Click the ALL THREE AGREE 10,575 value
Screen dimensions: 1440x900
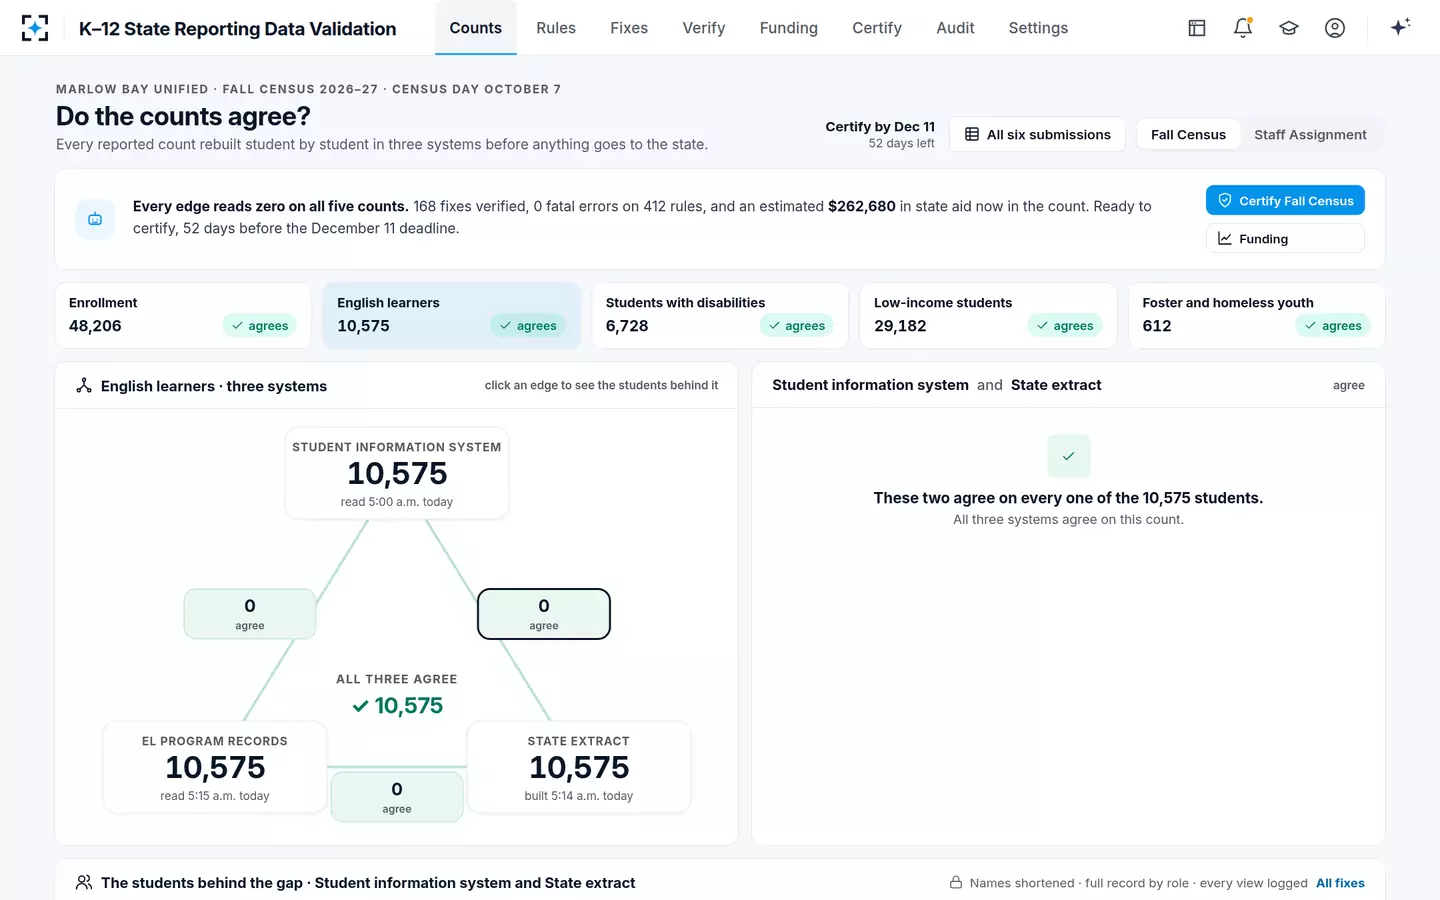click(x=397, y=706)
